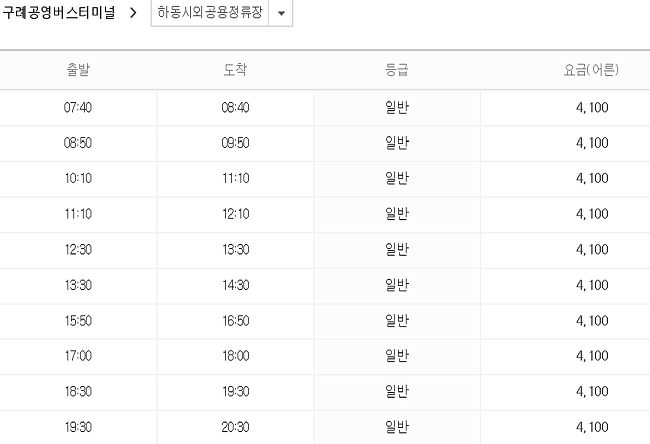Open the 하동시외공용정류장 destination dropdown arrow
The height and width of the screenshot is (444, 650).
[281, 13]
